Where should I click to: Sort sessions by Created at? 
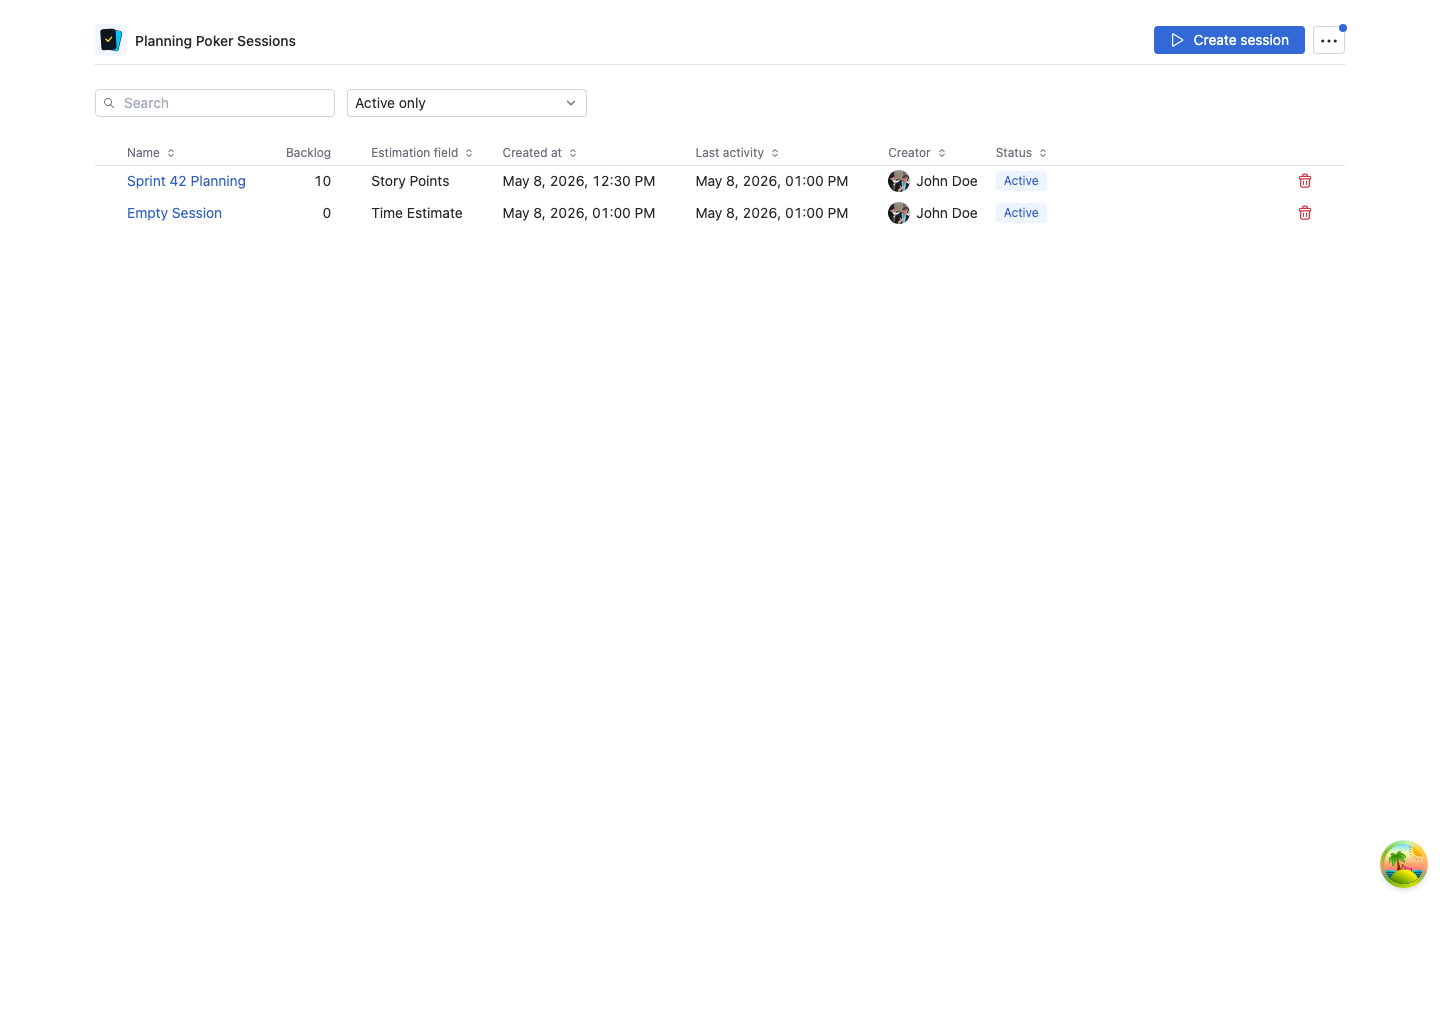tap(540, 153)
